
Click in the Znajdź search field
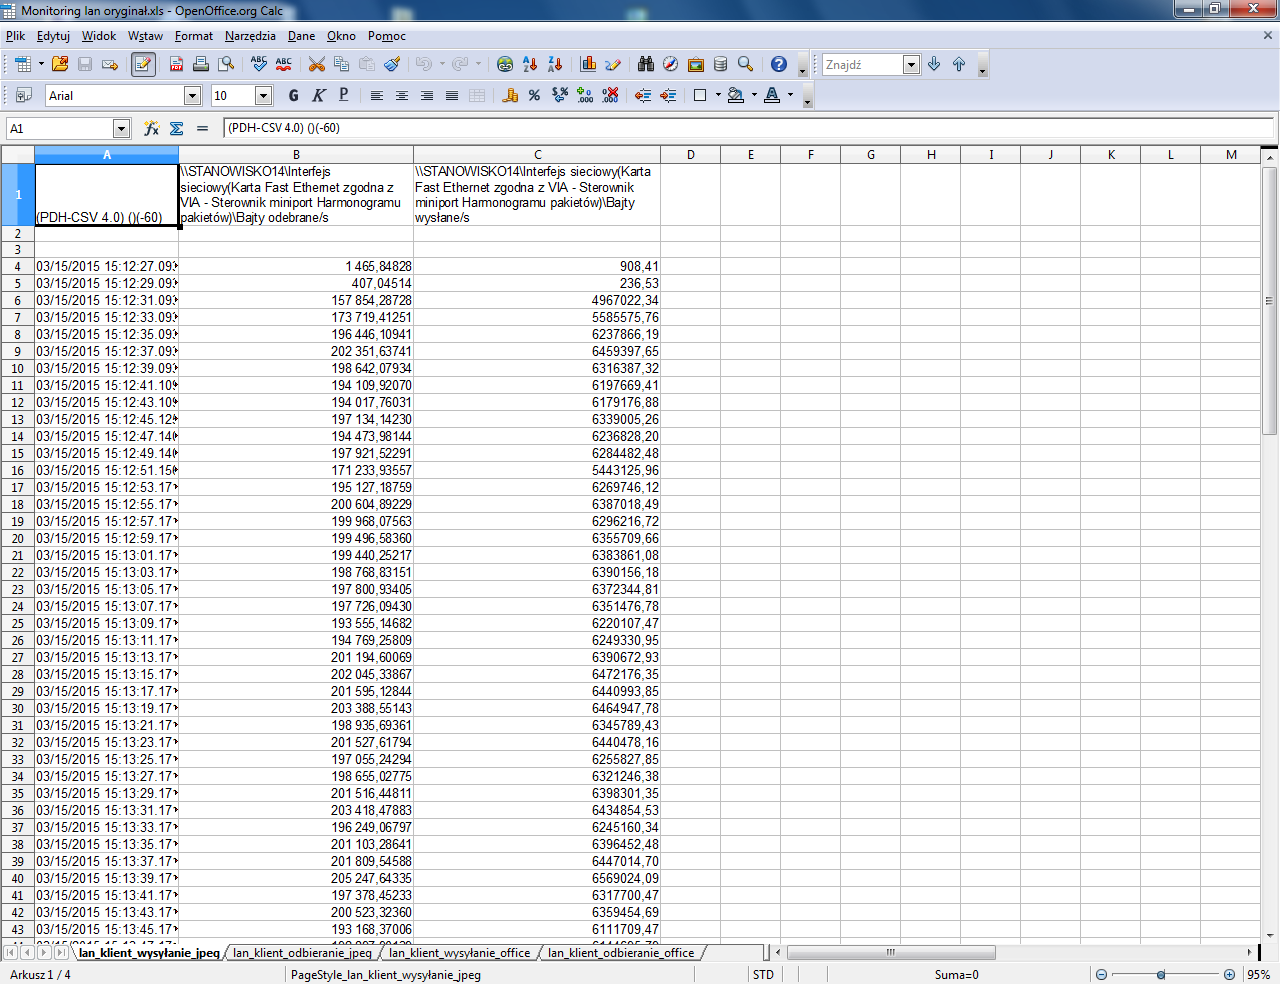click(x=861, y=65)
